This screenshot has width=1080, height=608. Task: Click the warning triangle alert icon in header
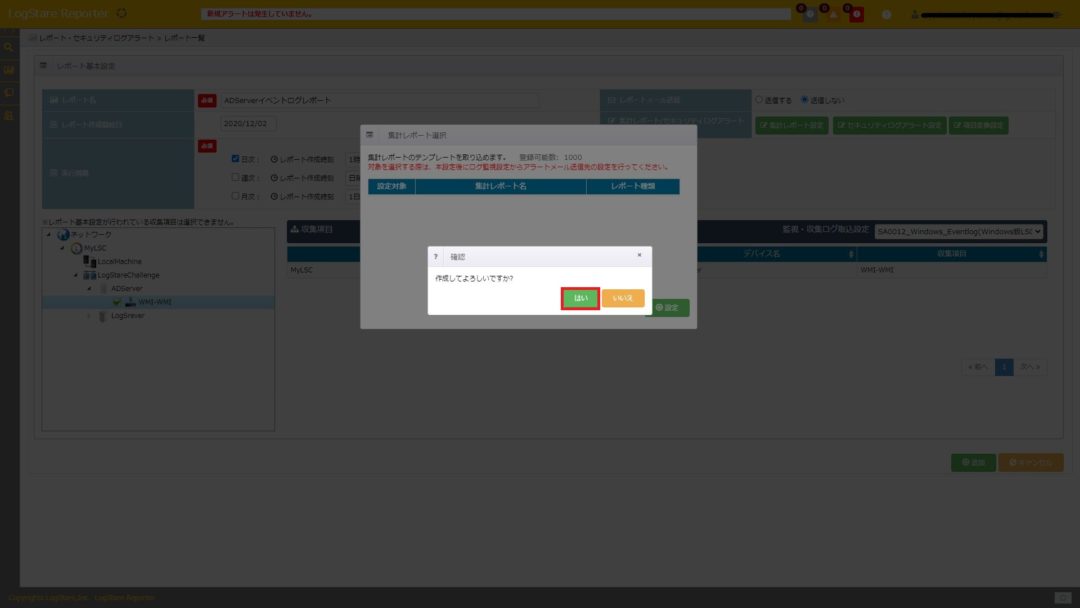(833, 14)
